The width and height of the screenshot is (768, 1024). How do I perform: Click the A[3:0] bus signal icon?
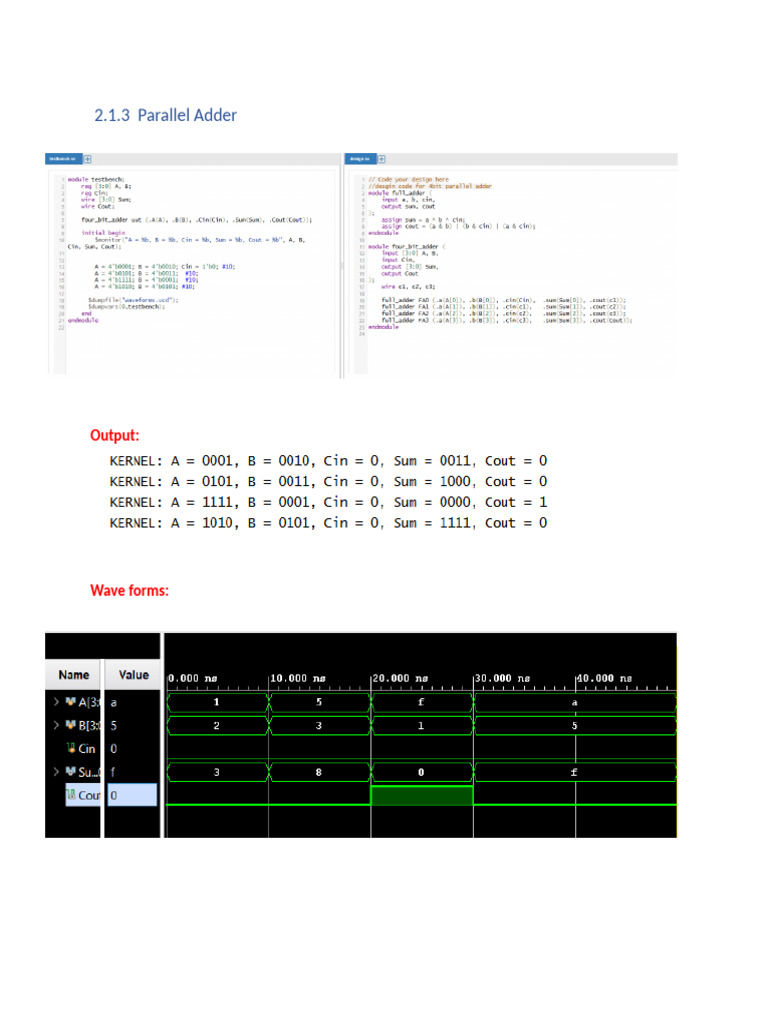point(71,702)
